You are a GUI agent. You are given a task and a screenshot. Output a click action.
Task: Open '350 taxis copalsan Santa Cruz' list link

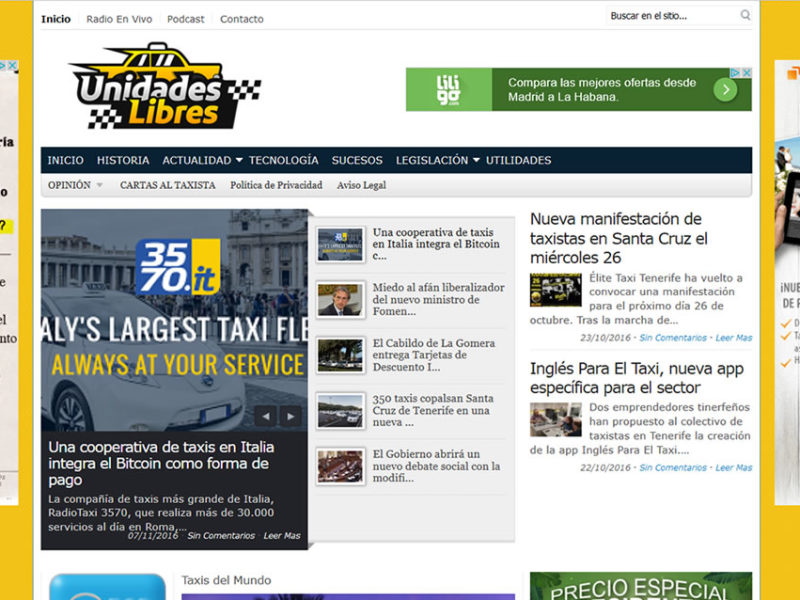[433, 410]
